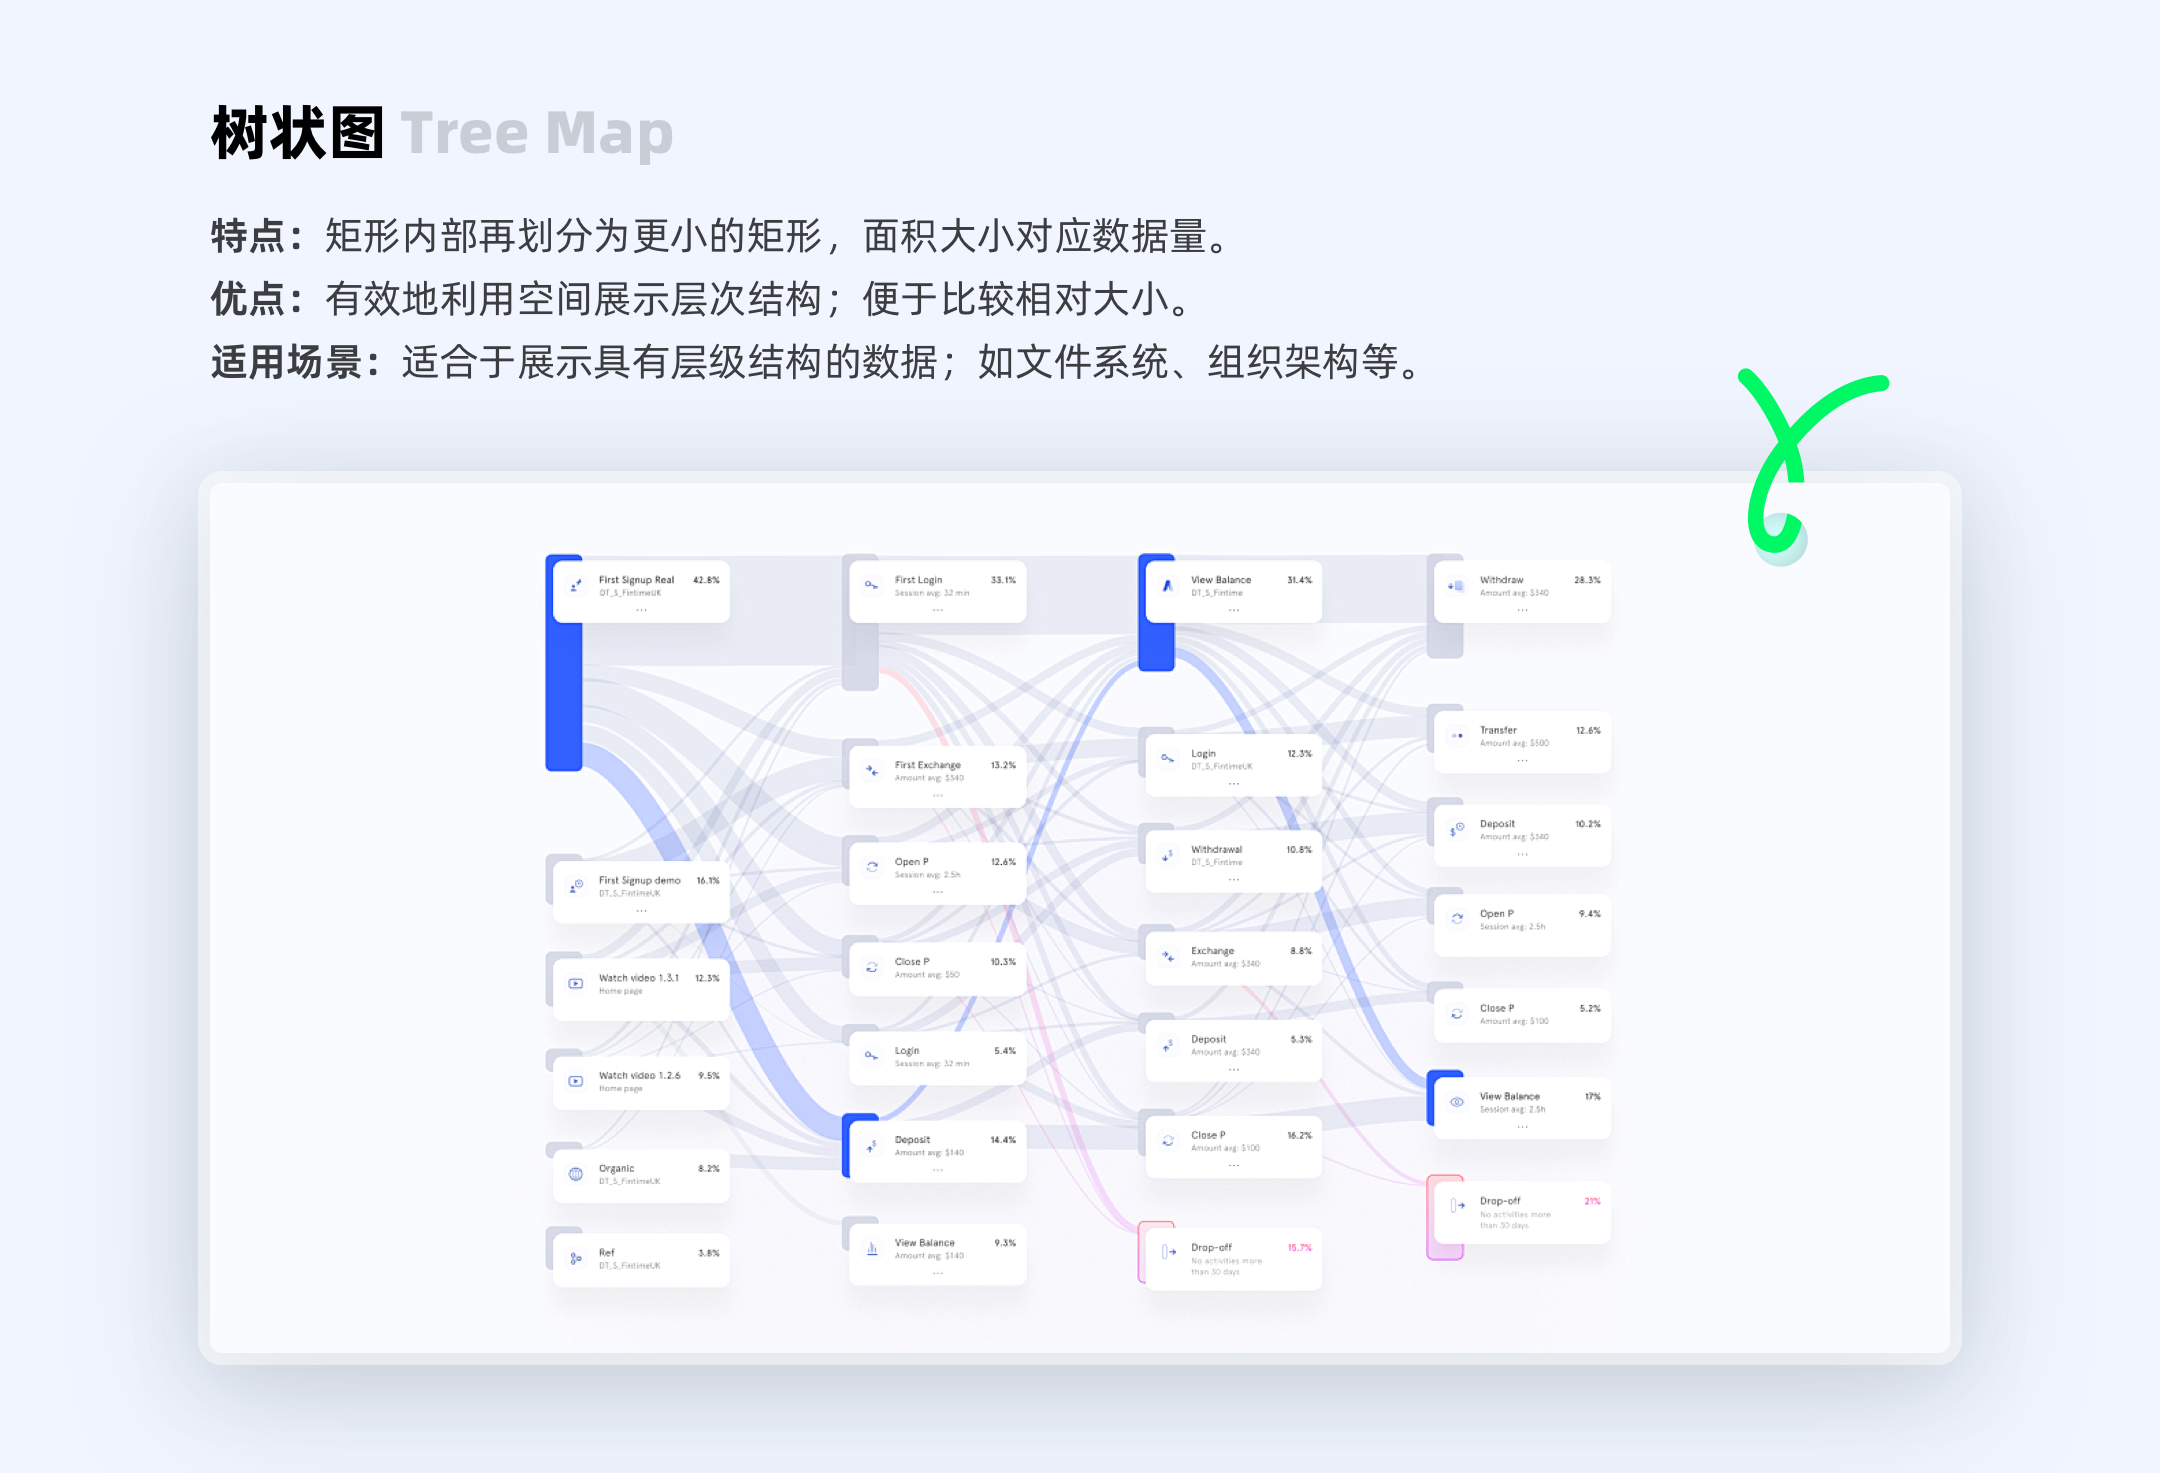Expand the ellipsis on Deposit 14.4% card

937,1170
